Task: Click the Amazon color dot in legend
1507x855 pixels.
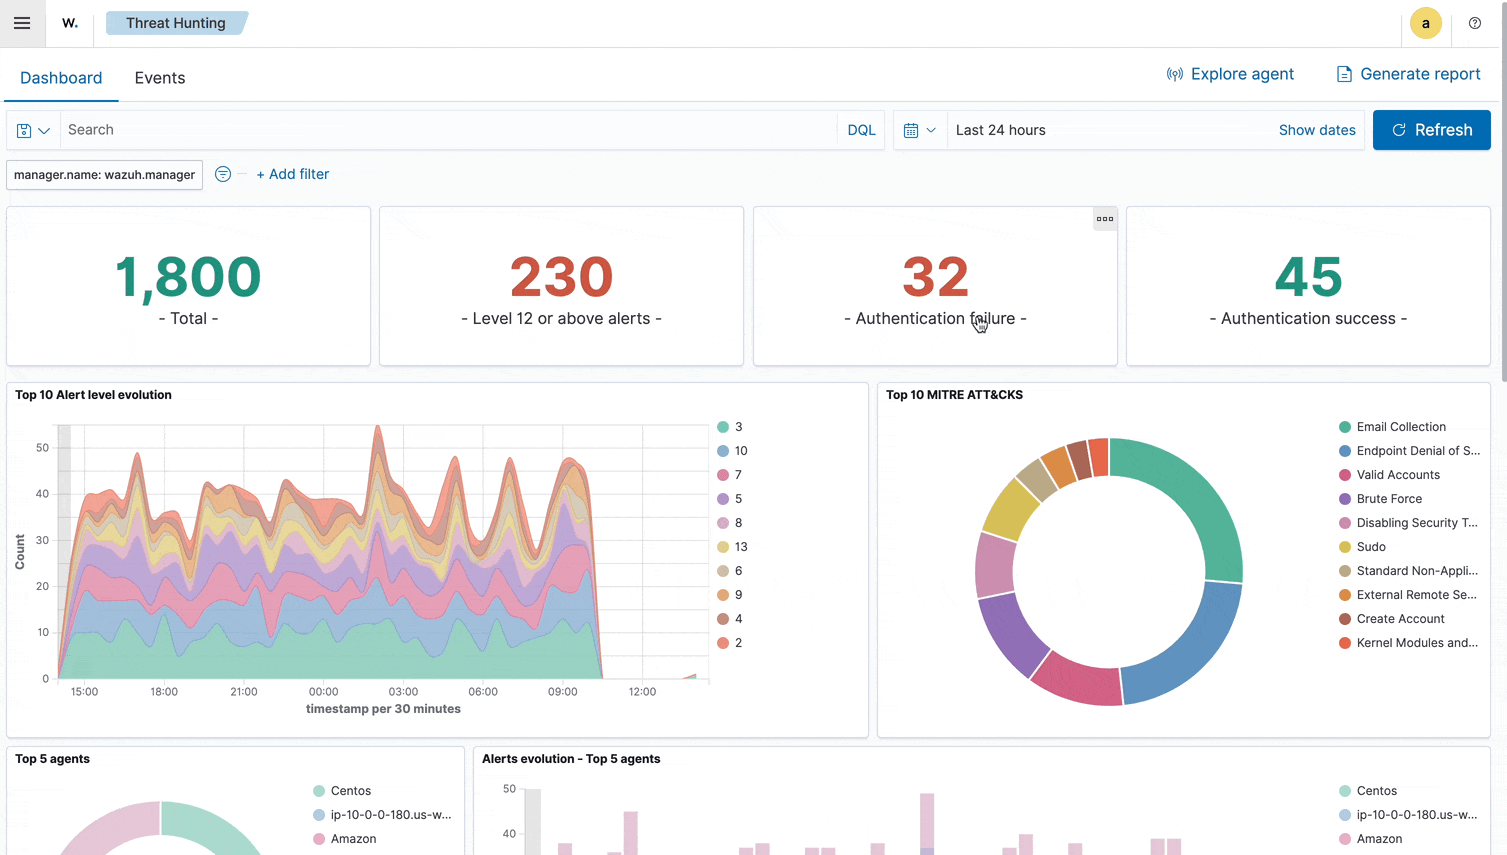Action: coord(321,839)
